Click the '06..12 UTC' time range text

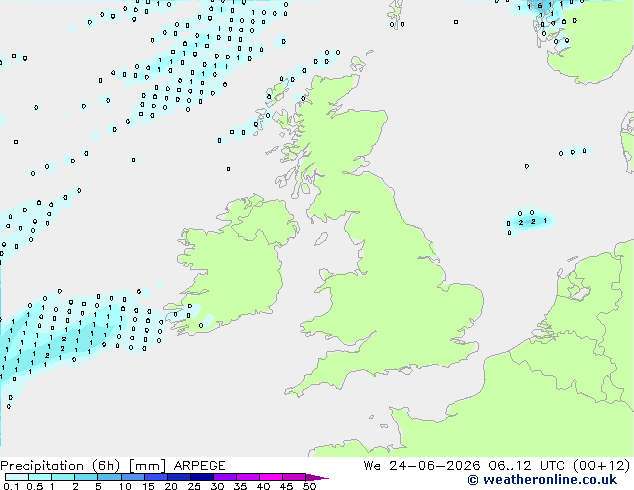[x=528, y=466]
